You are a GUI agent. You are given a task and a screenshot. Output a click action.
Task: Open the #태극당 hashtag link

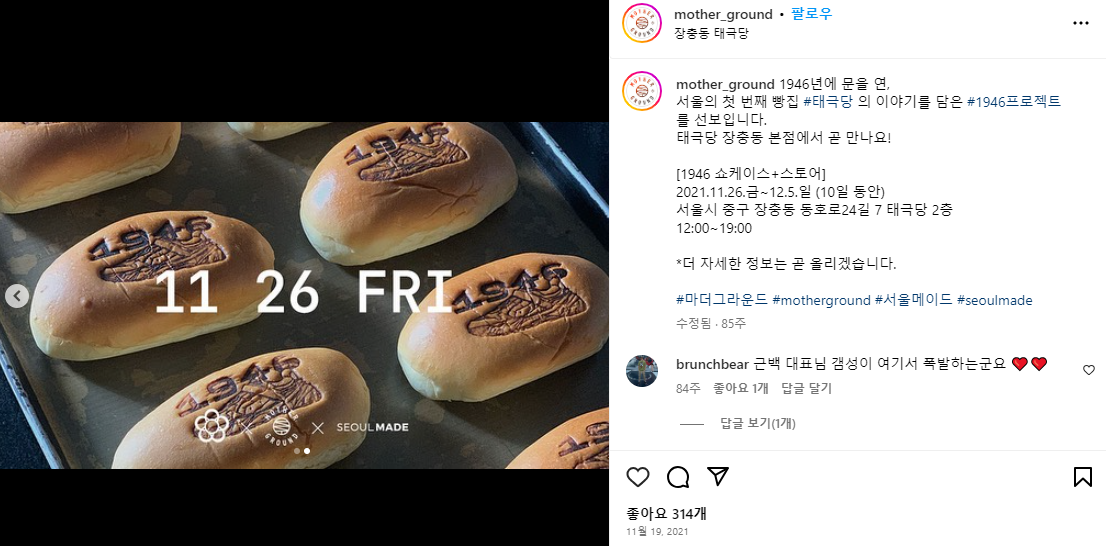[x=828, y=101]
